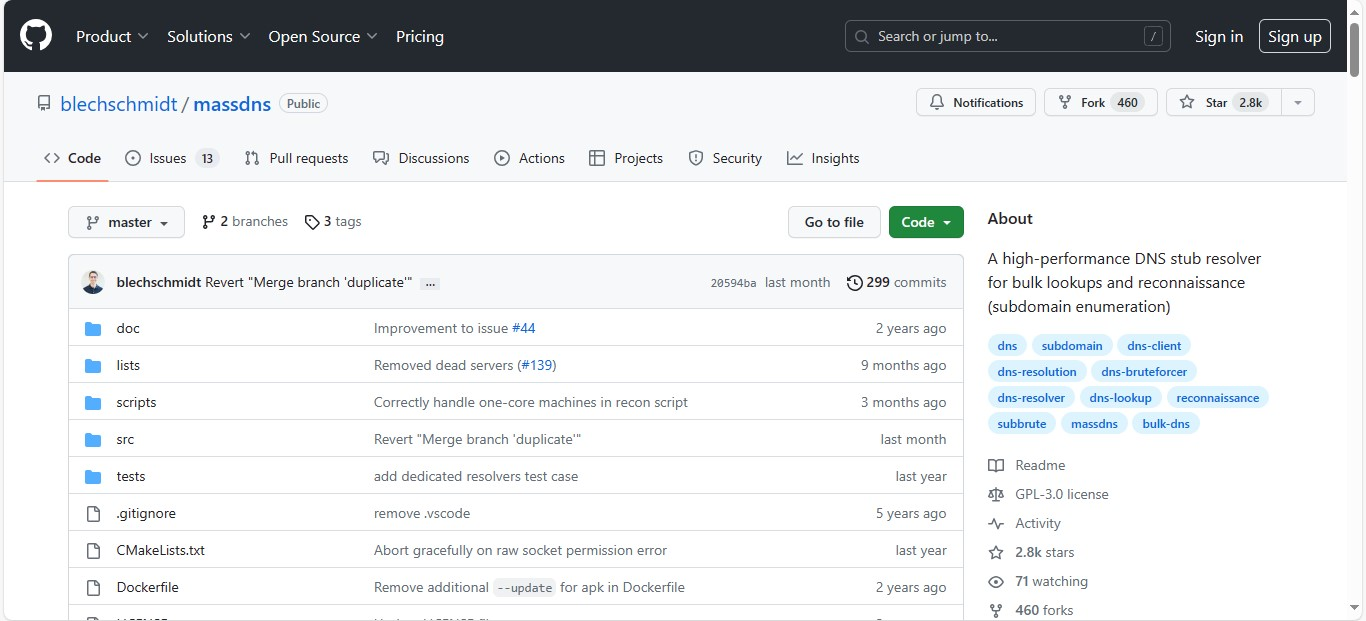Click the search magnifier icon
Viewport: 1366px width, 621px height.
pyautogui.click(x=863, y=36)
